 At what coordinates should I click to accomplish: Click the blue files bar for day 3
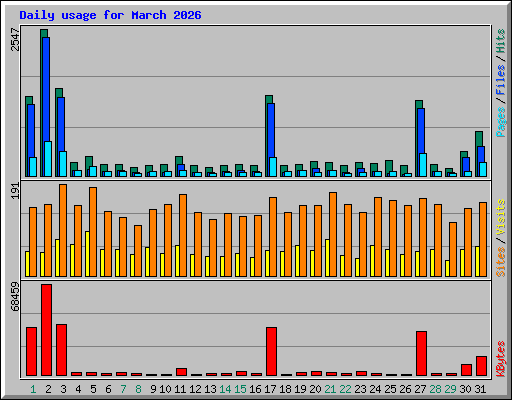pyautogui.click(x=61, y=123)
